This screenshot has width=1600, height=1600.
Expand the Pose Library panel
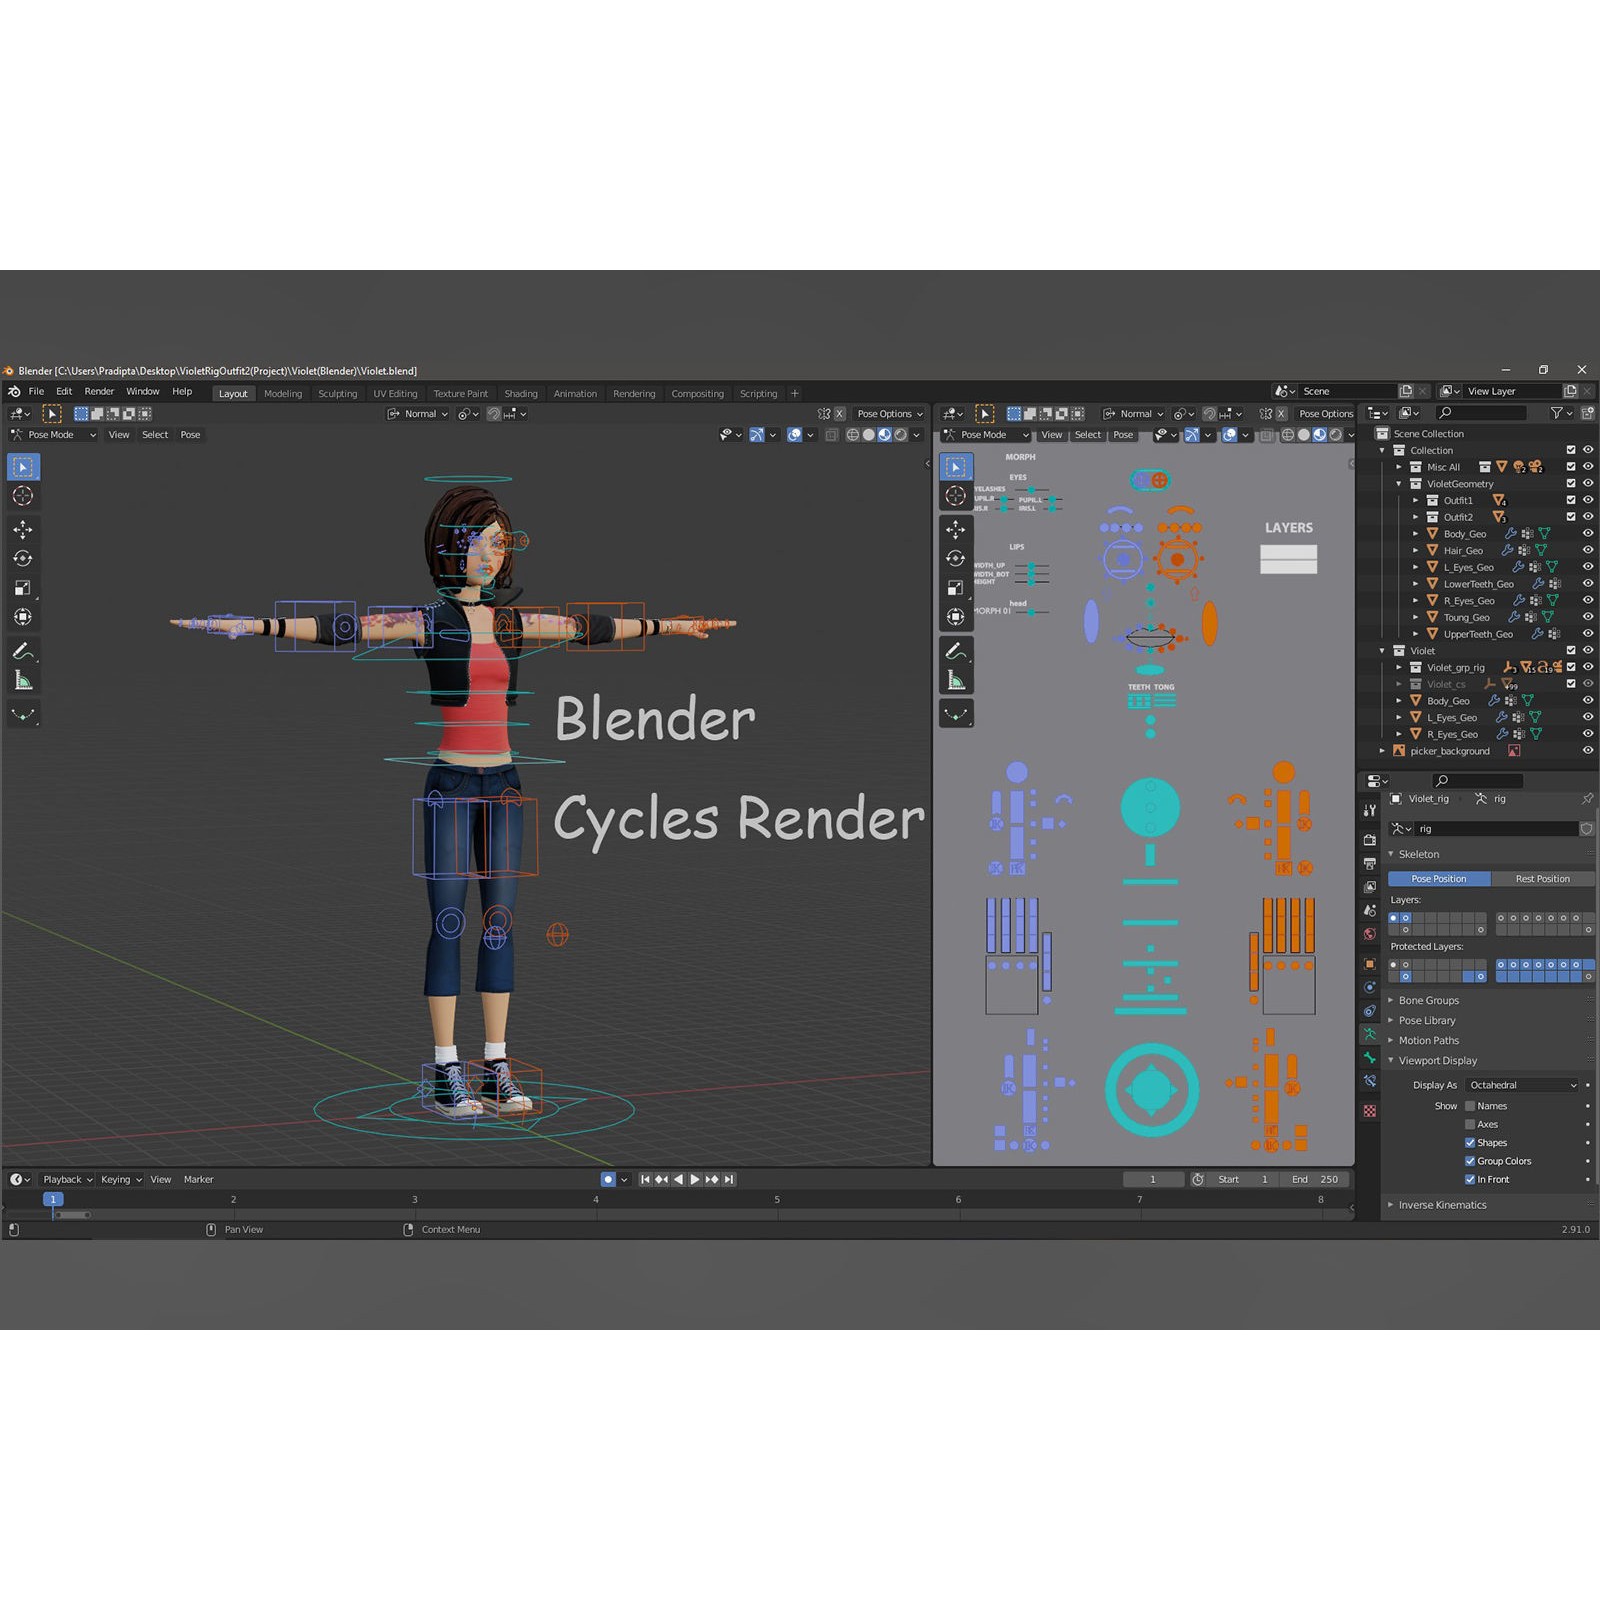(x=1427, y=1021)
